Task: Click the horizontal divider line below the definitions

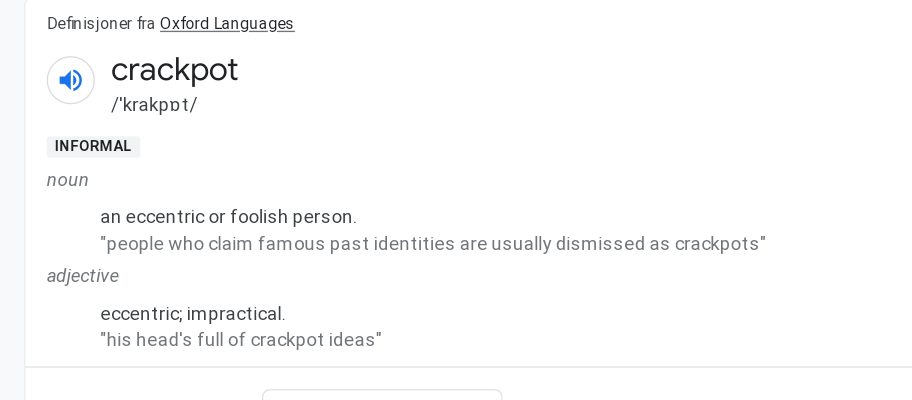Action: pos(468,367)
